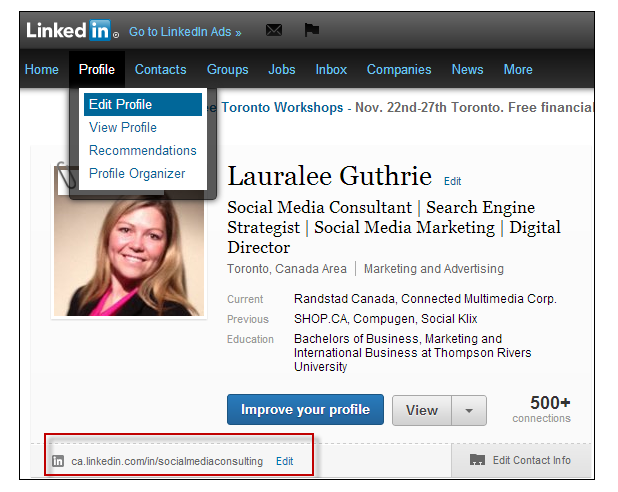Click the LinkedIn logo

pos(72,30)
